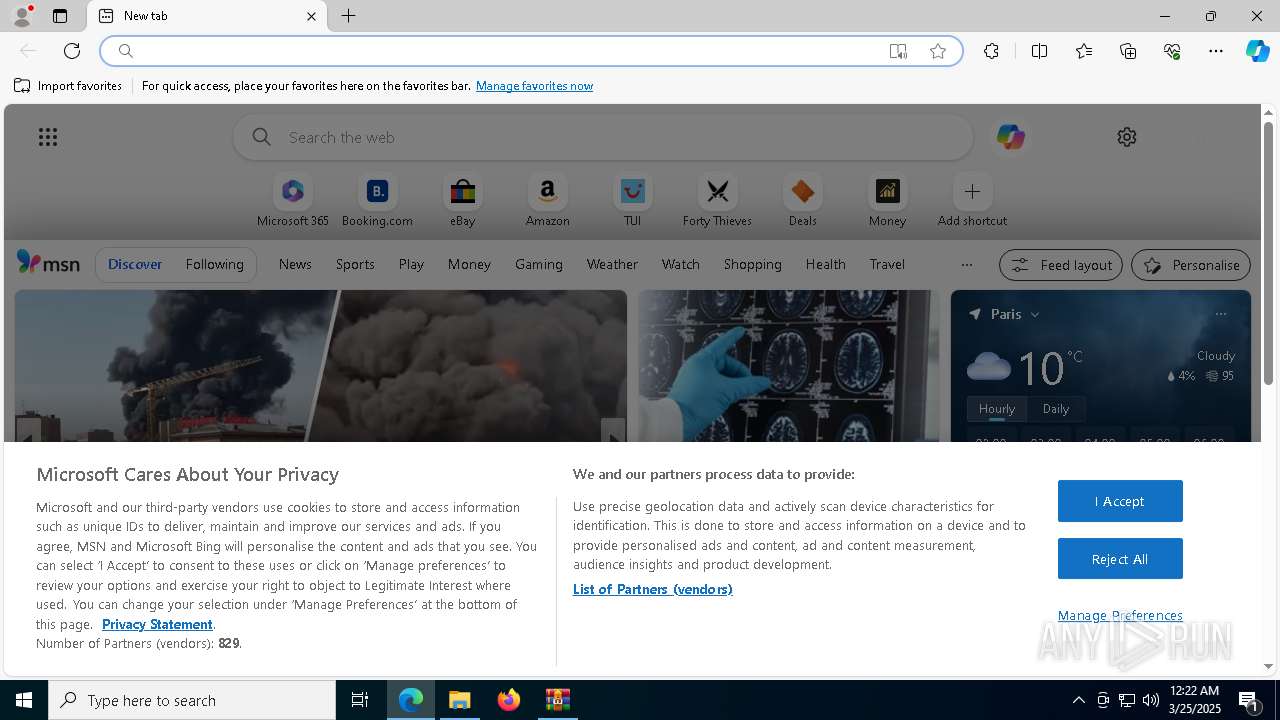Expand more MSN categories ellipsis
1280x720 pixels.
(966, 265)
